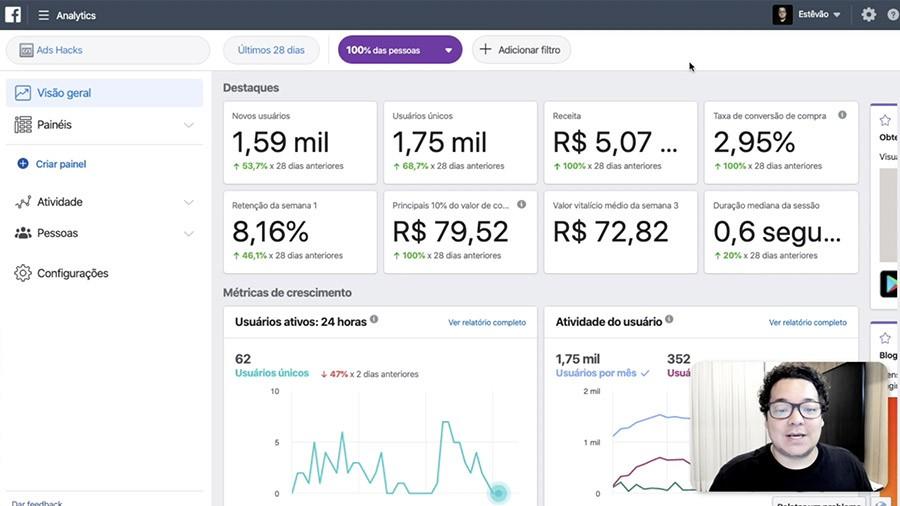900x506 pixels.
Task: Click the Configurações gear icon
Action: pos(23,273)
